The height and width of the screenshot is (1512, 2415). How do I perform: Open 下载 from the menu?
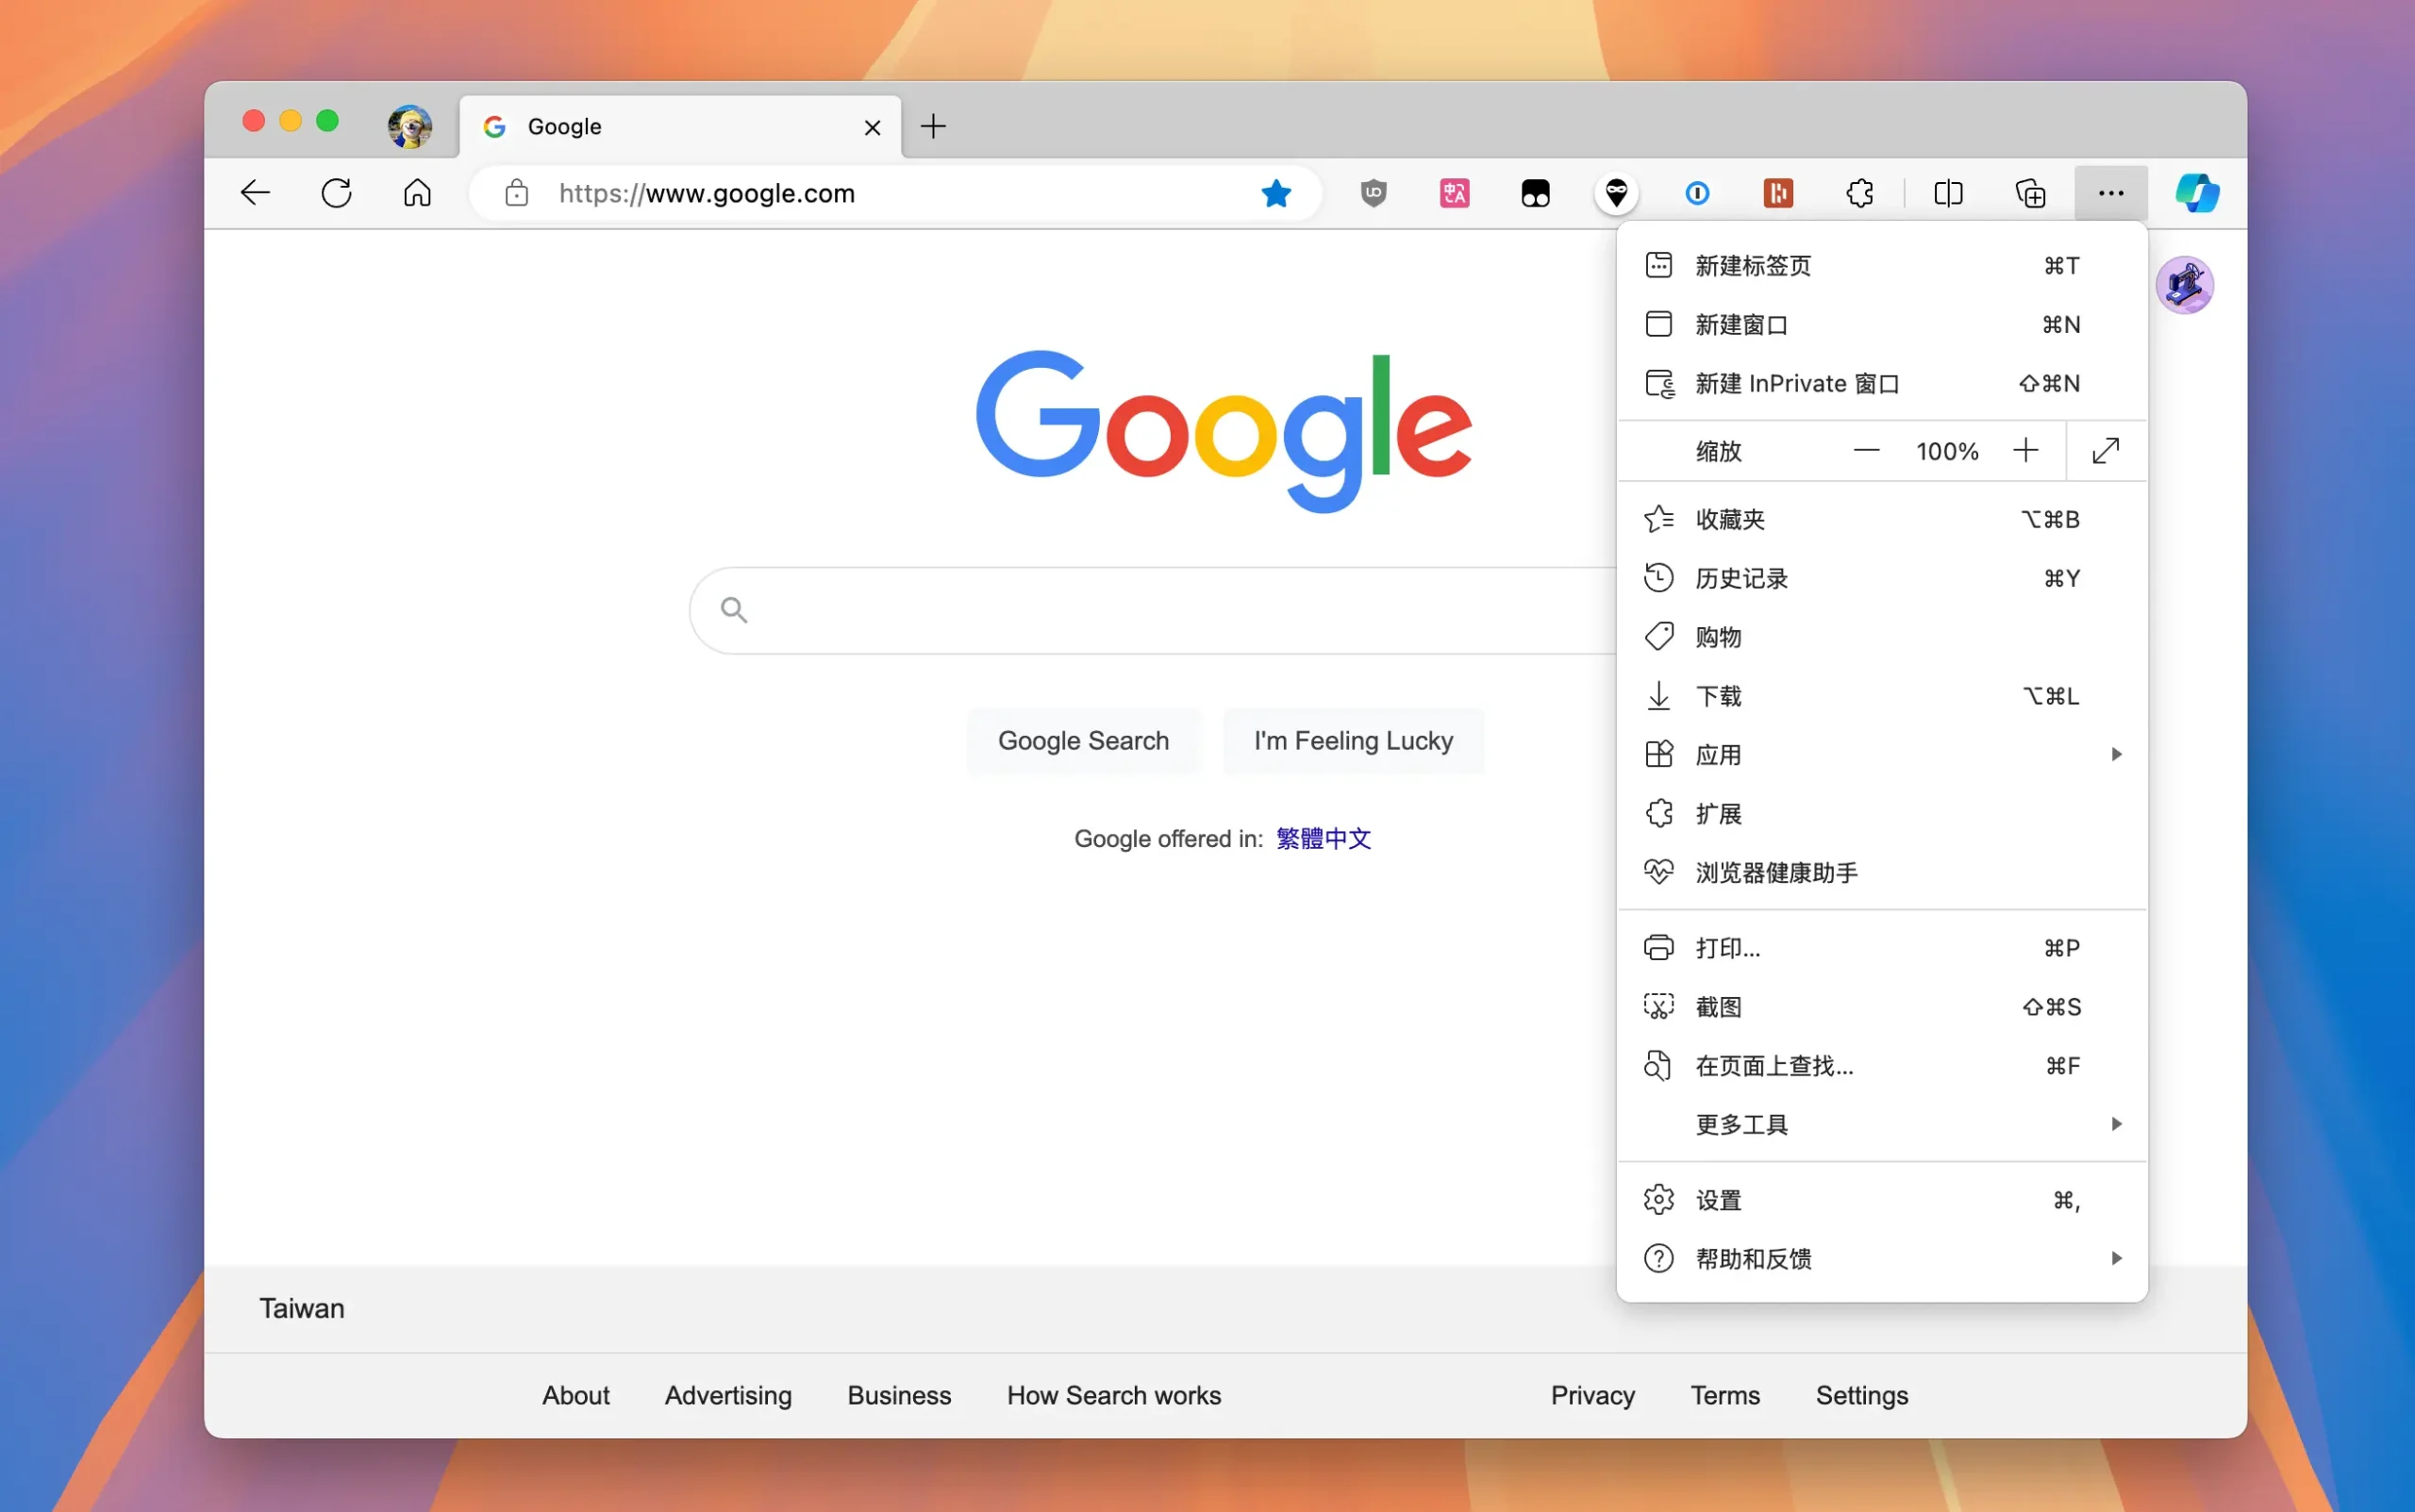[1882, 697]
